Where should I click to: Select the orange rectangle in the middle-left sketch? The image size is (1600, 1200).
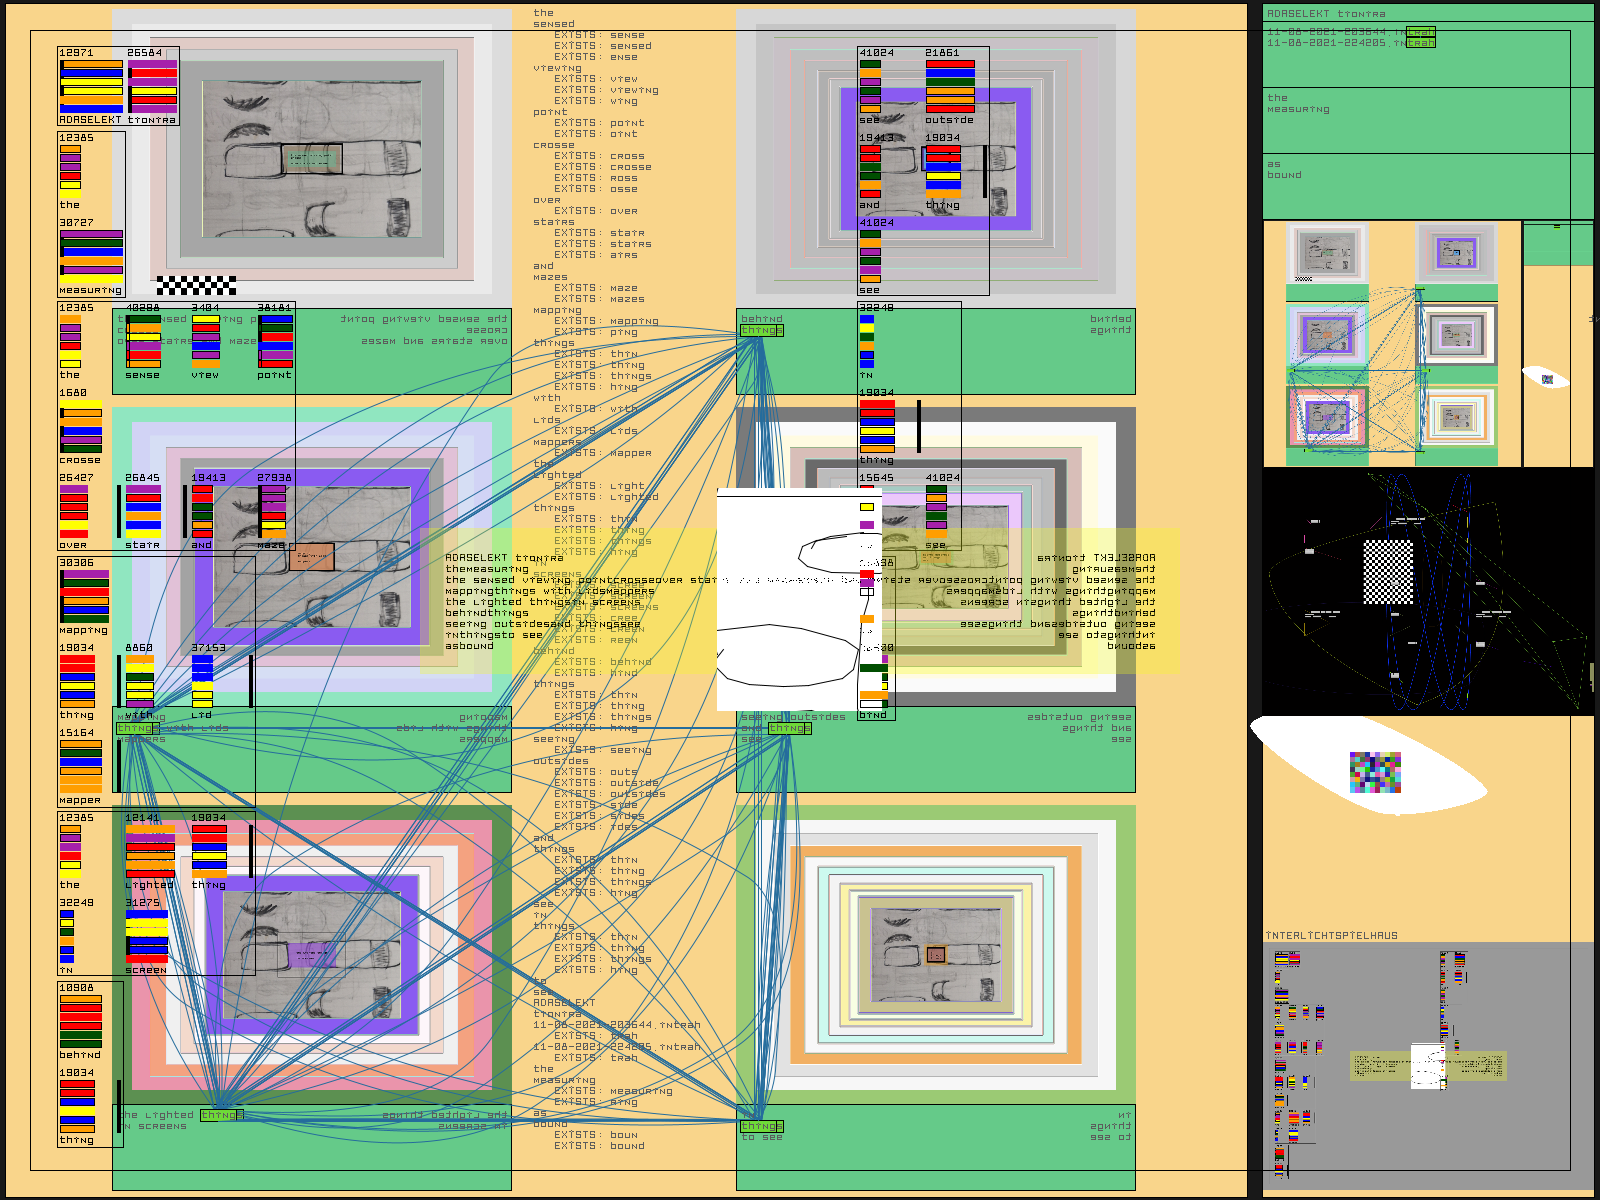pos(312,557)
